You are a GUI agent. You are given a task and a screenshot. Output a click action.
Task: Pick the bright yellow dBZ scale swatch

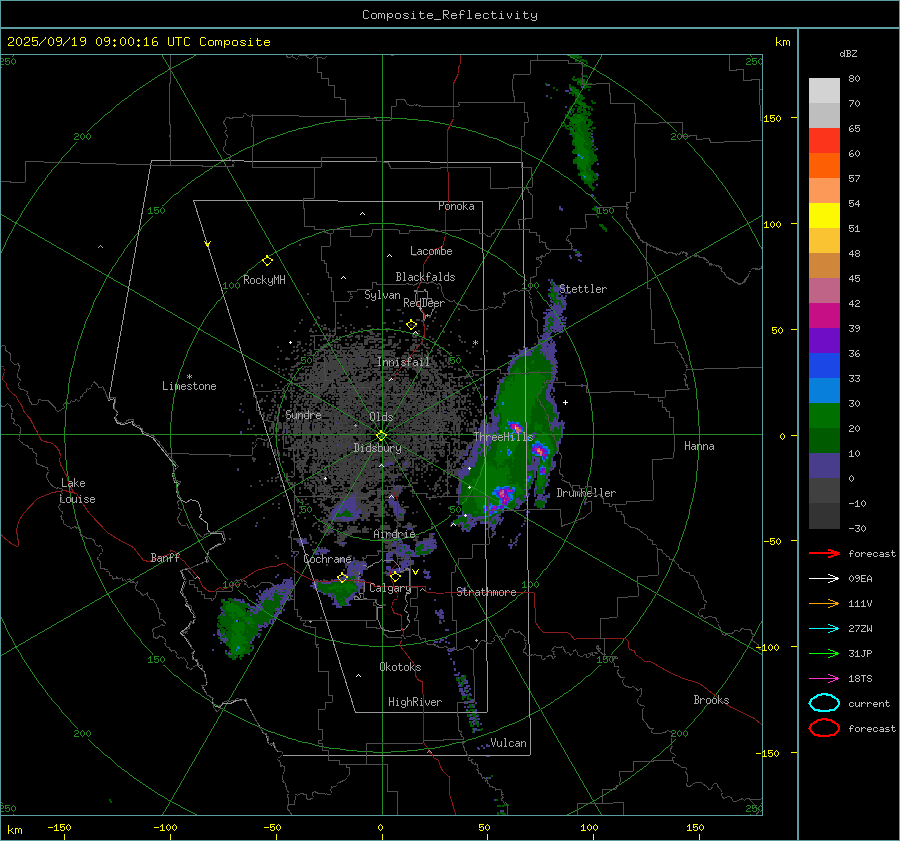click(824, 215)
